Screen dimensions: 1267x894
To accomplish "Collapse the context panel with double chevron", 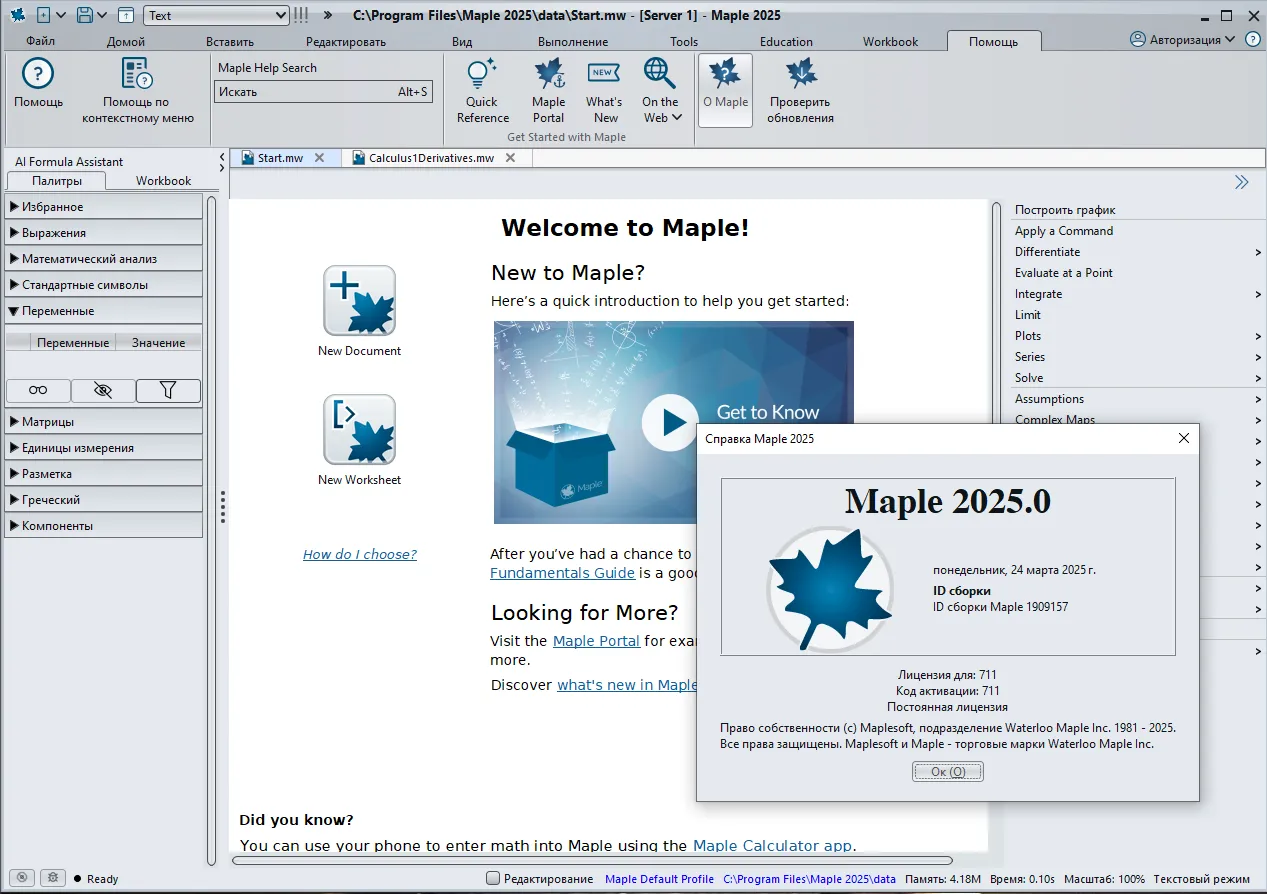I will tap(1241, 181).
